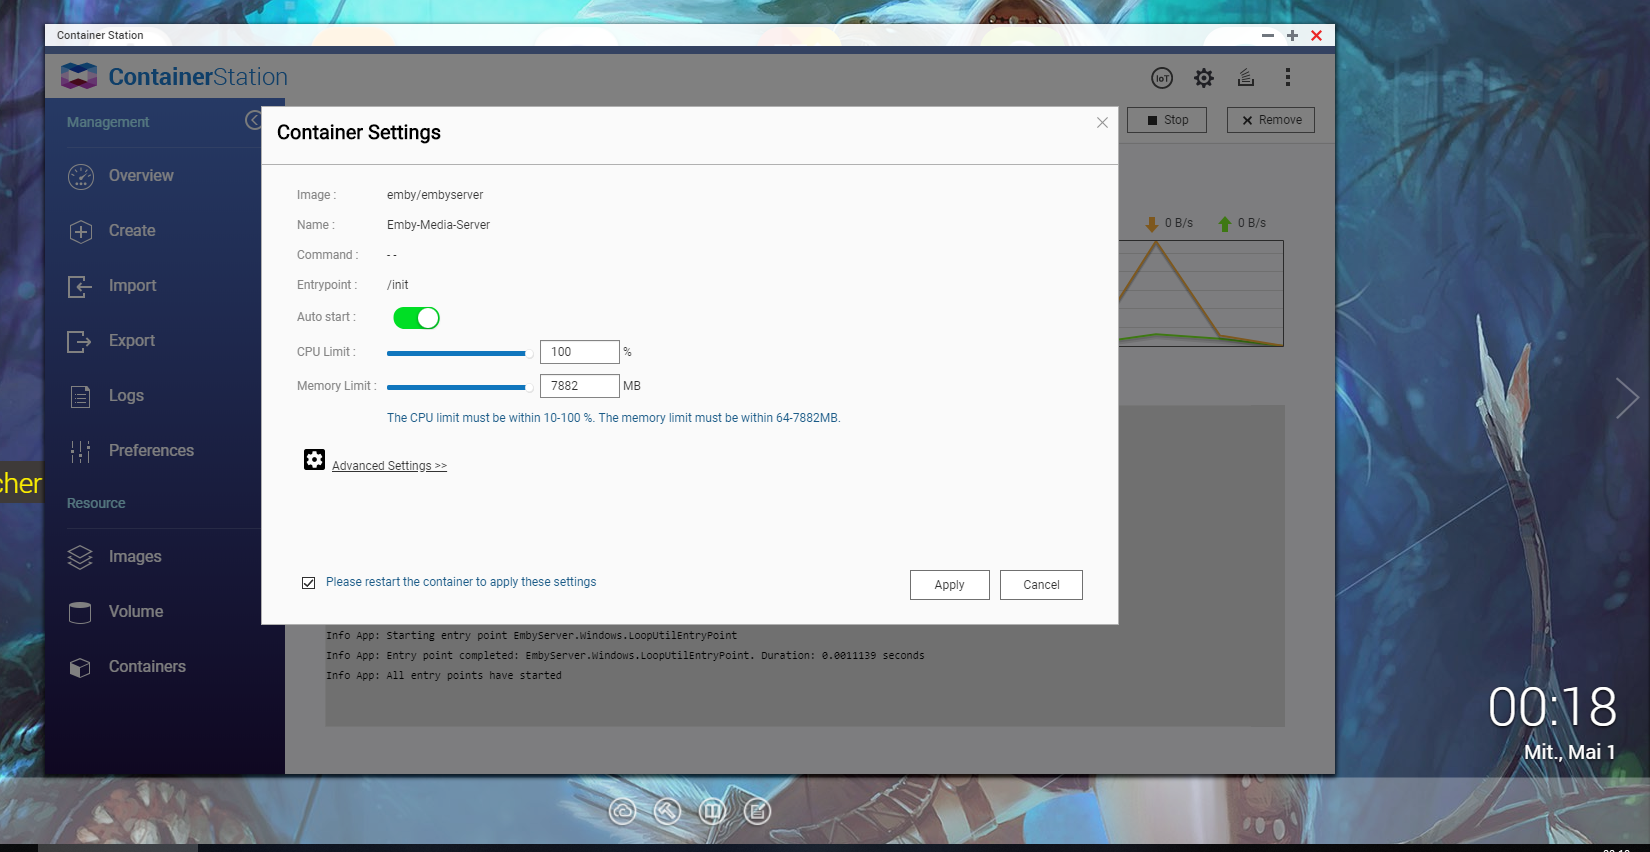The width and height of the screenshot is (1650, 852).
Task: Select Export in the sidebar
Action: click(132, 341)
